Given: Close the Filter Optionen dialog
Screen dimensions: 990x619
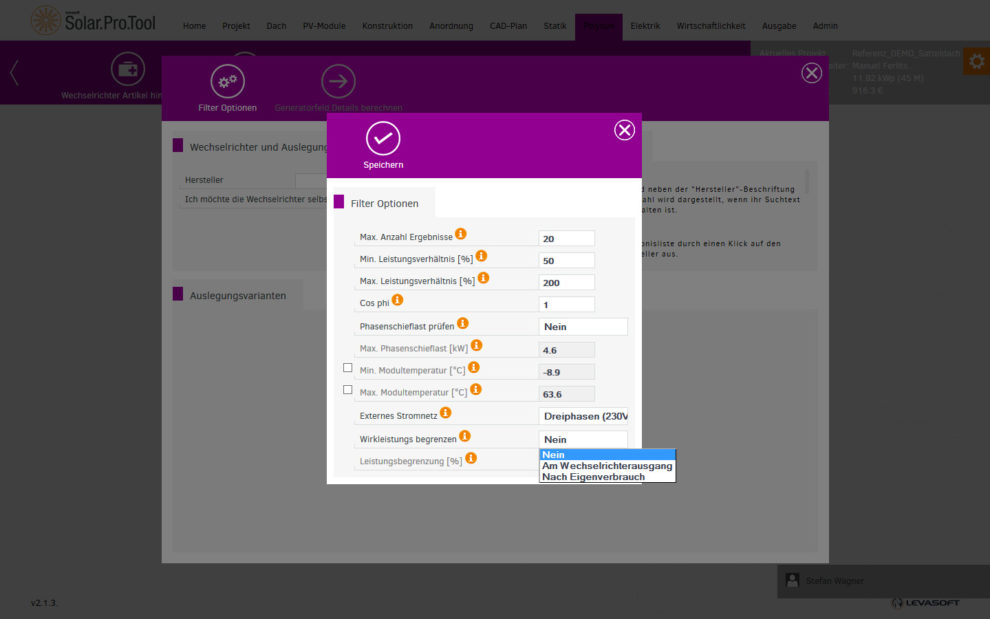Looking at the screenshot, I should point(624,130).
